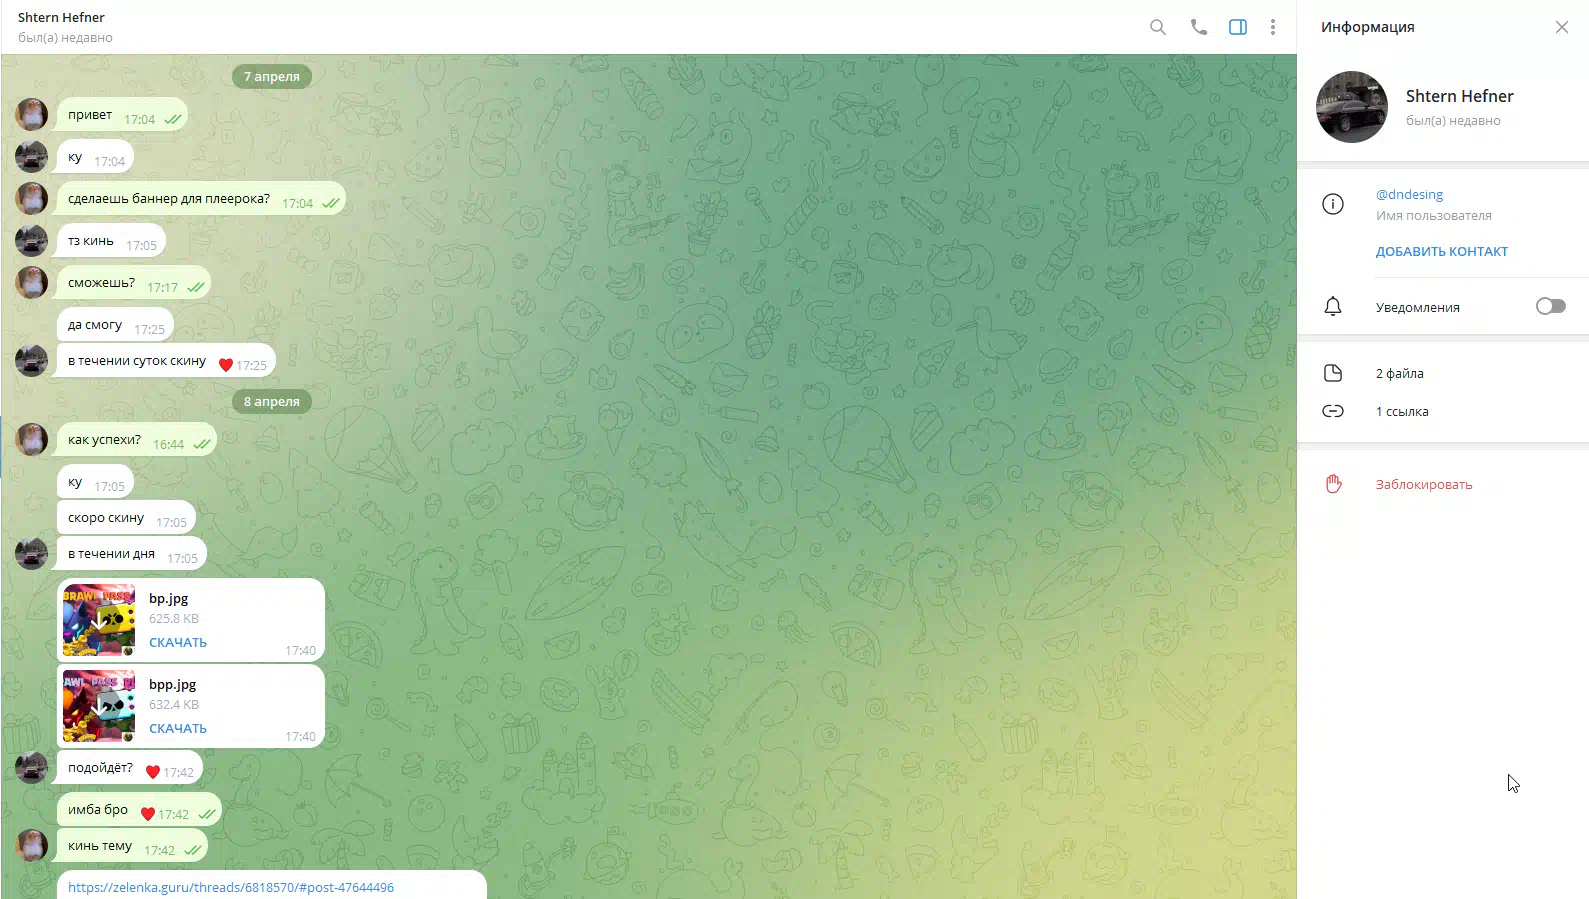
Task: Click СКАЧАТЬ for bpp.jpg
Action: [177, 728]
